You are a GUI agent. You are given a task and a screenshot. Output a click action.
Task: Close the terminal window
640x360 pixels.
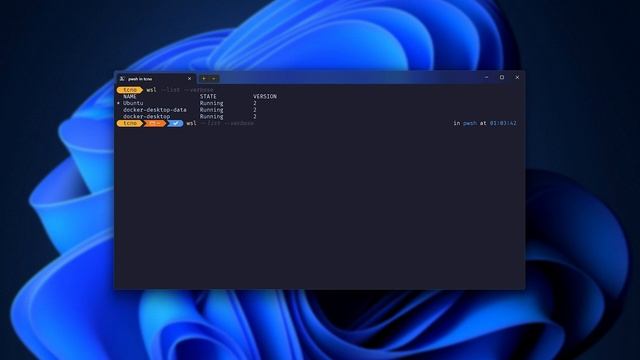pyautogui.click(x=517, y=77)
